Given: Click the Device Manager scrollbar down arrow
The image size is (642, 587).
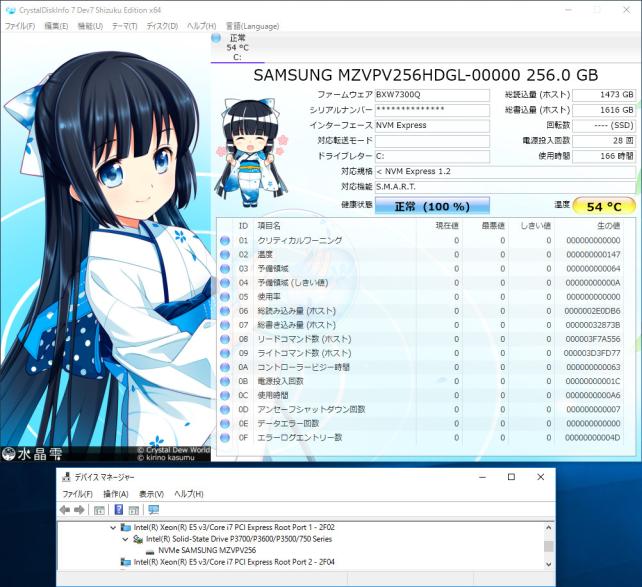Looking at the screenshot, I should click(549, 564).
